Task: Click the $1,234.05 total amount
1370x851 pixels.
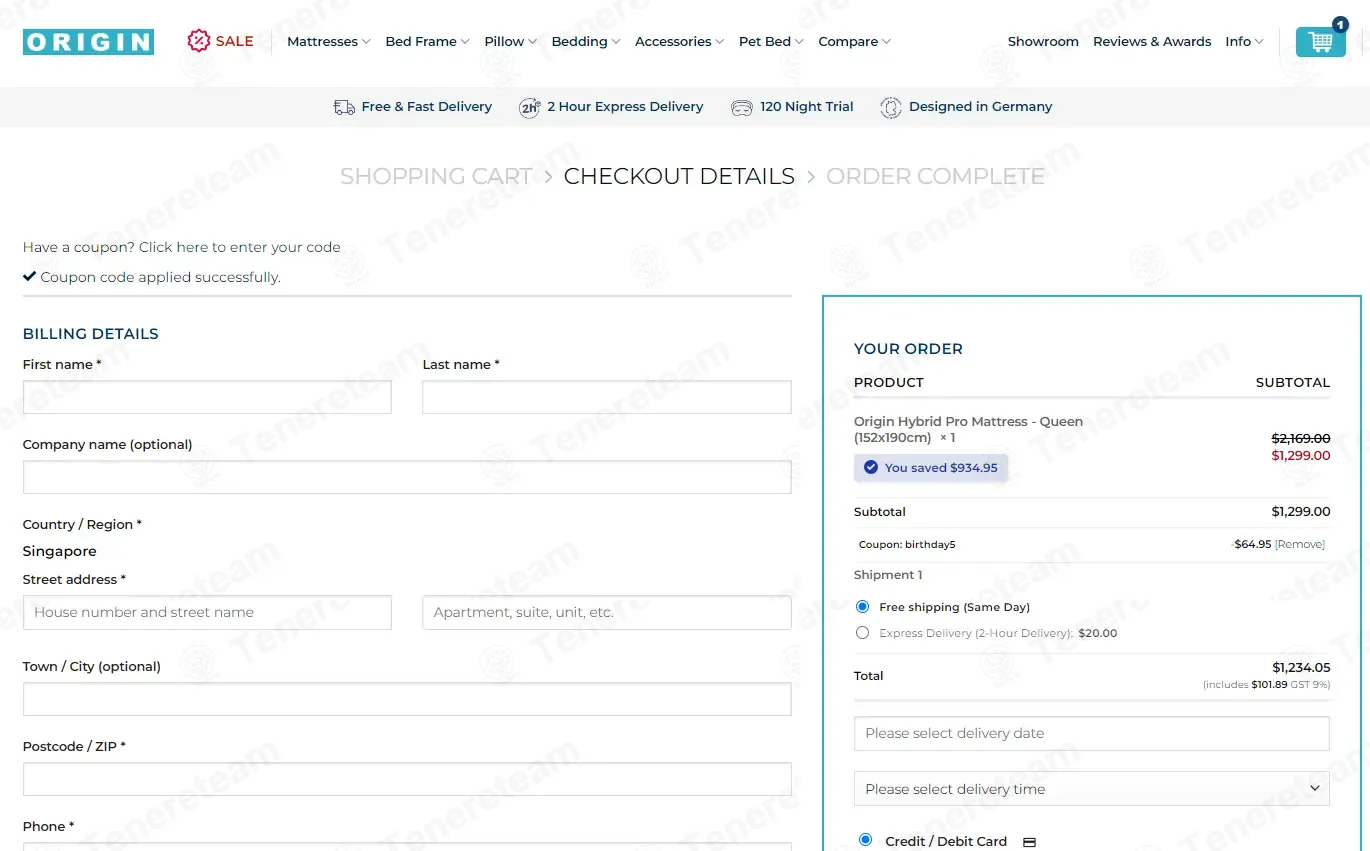Action: (1301, 667)
